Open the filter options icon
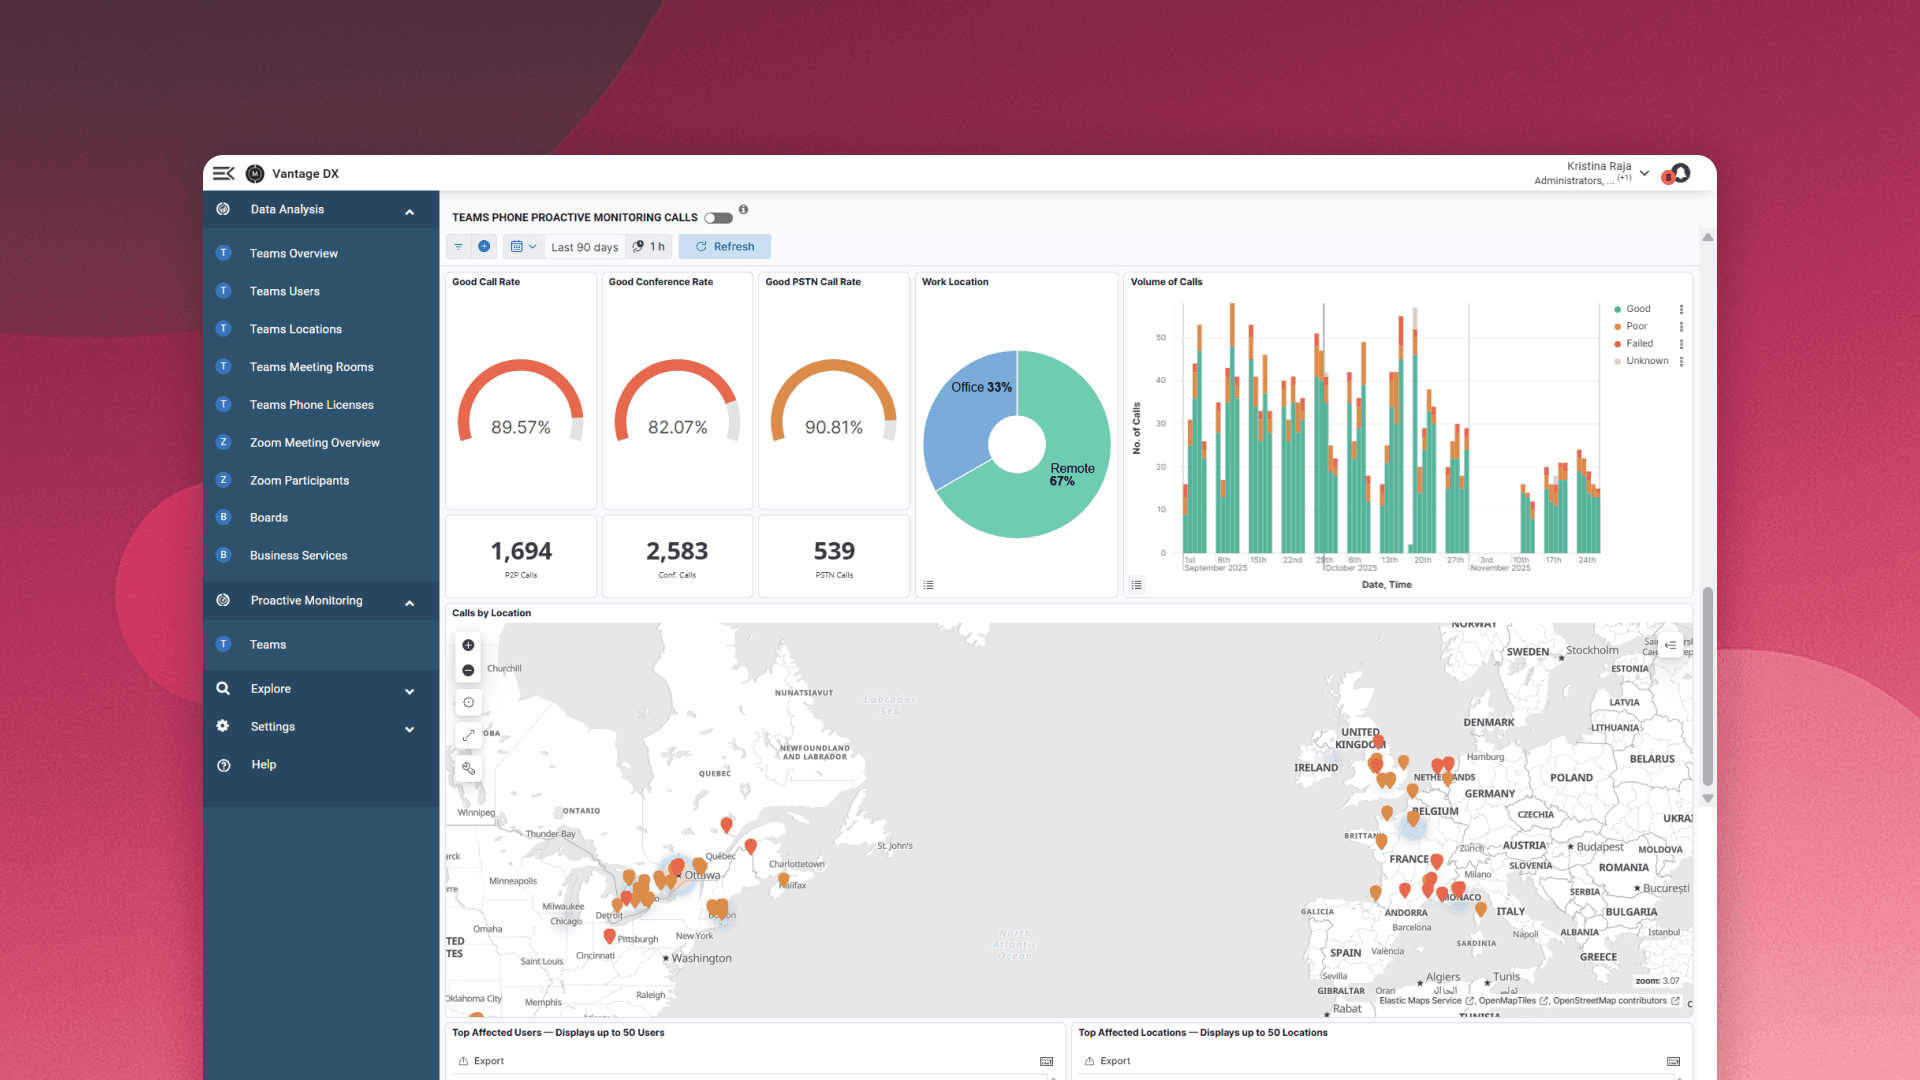Image resolution: width=1920 pixels, height=1080 pixels. (458, 247)
